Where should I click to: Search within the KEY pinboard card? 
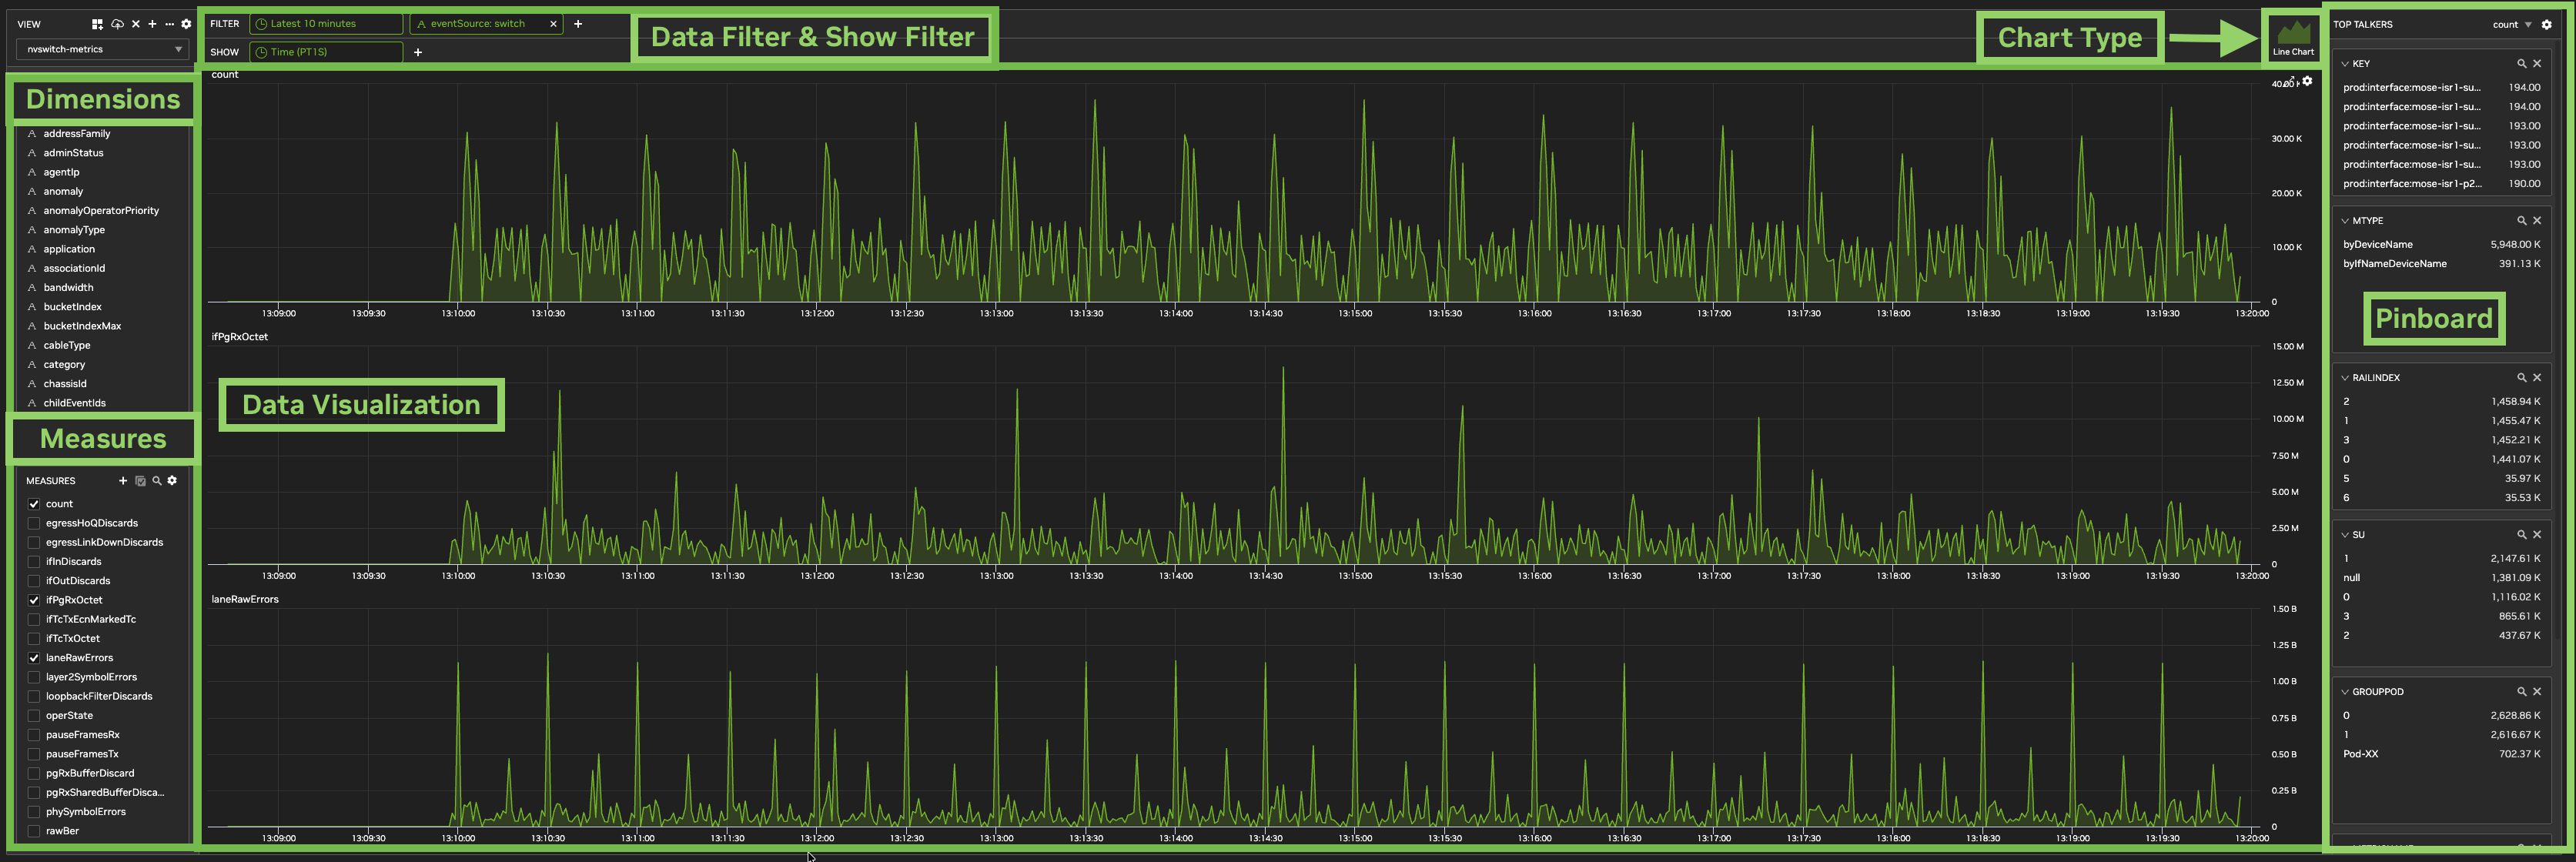tap(2521, 63)
